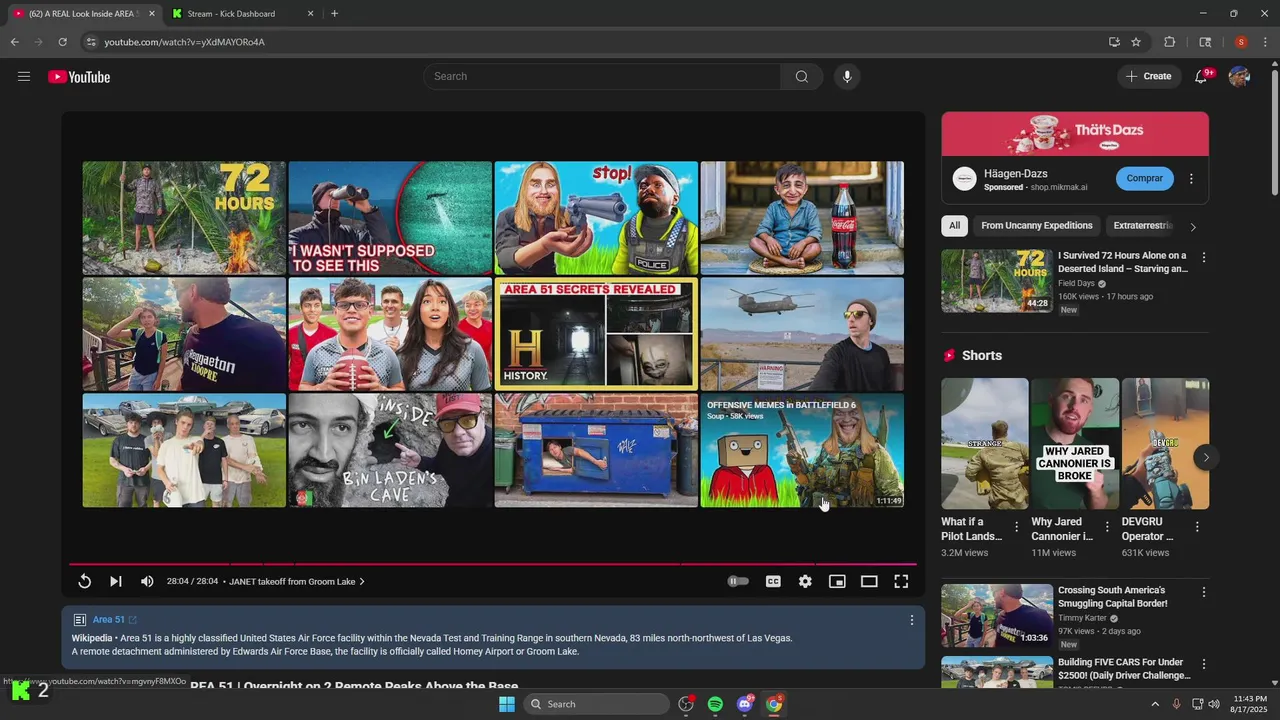1280x720 pixels.
Task: Go to YouTube home via the logo
Action: click(79, 77)
